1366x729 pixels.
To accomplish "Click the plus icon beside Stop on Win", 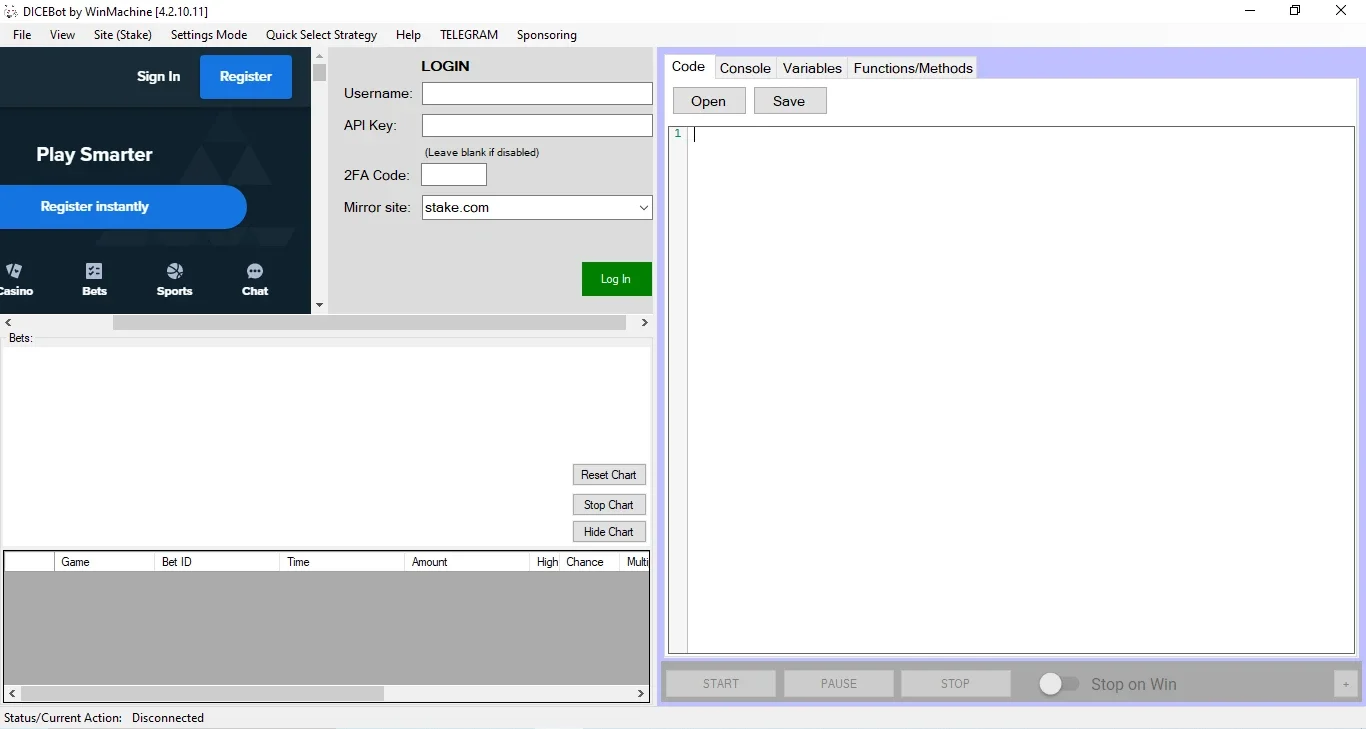I will click(x=1346, y=684).
